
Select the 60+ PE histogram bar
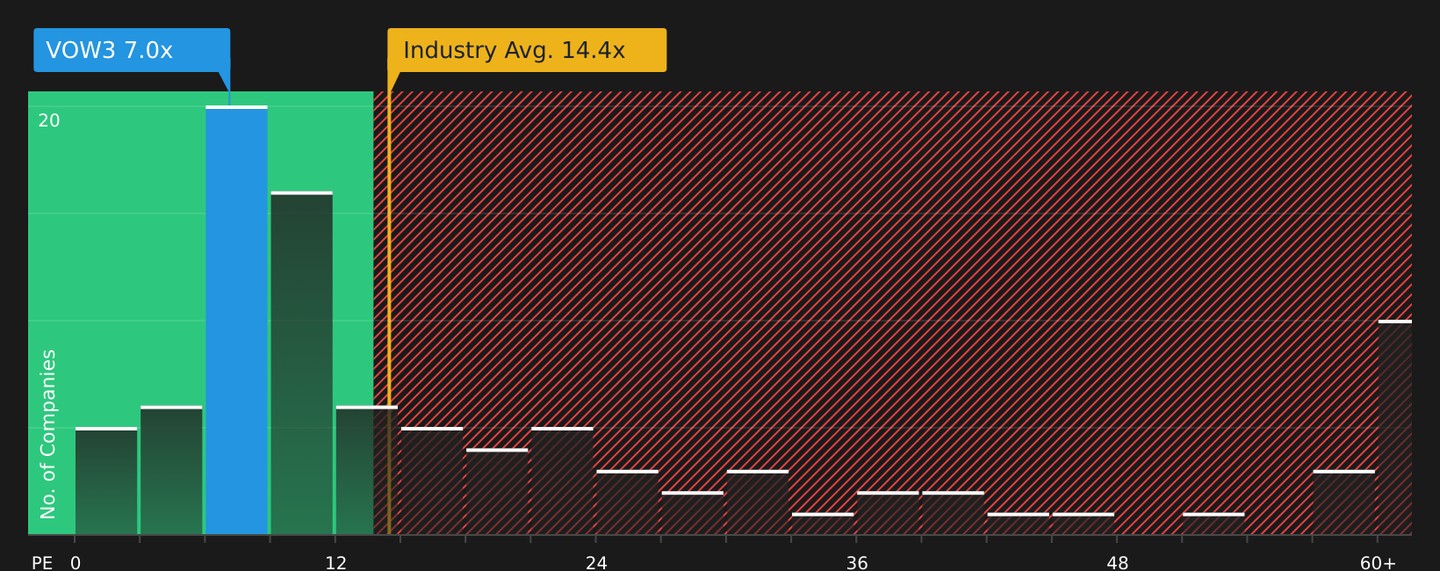[x=1395, y=428]
